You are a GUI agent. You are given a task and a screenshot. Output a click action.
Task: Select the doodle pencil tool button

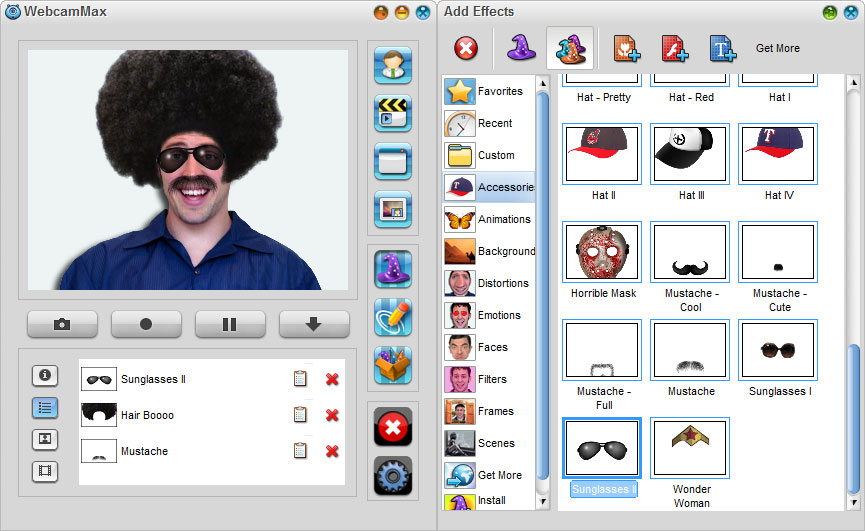pyautogui.click(x=393, y=317)
